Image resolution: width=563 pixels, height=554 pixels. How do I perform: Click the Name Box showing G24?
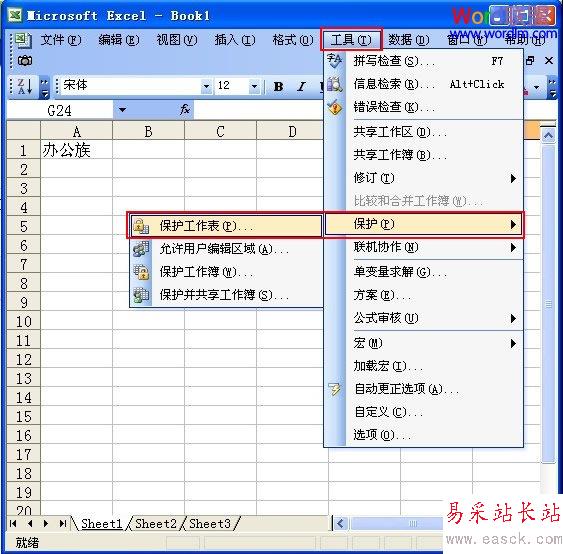point(60,110)
